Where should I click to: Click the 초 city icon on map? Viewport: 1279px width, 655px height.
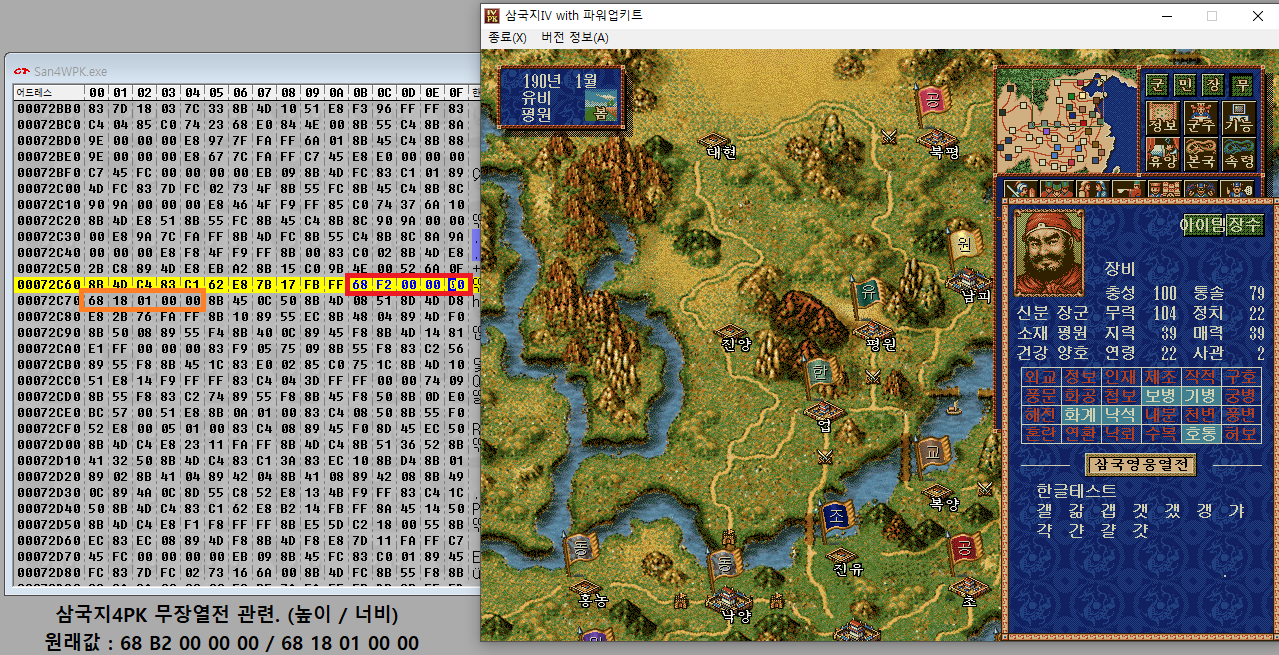point(971,589)
